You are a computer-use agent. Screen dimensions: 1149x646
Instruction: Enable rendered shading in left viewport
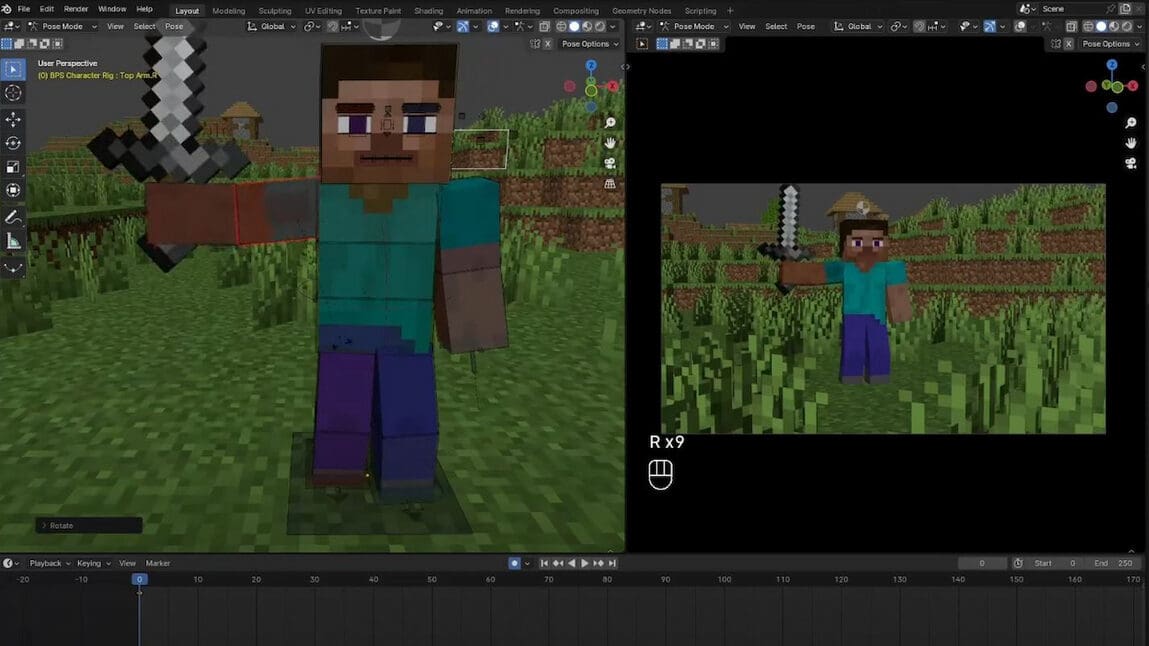coord(600,26)
